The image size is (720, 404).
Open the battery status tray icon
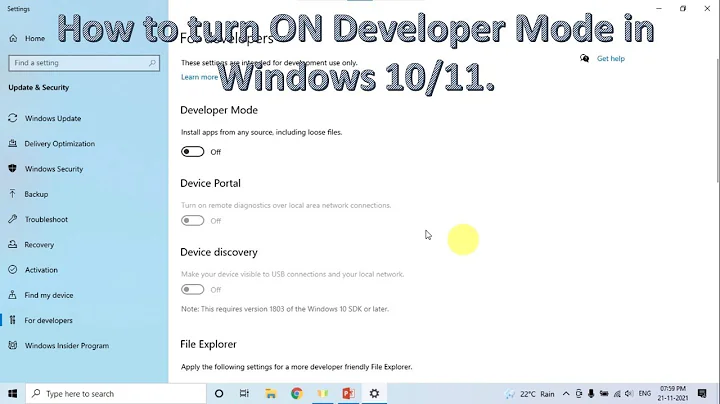tap(604, 394)
